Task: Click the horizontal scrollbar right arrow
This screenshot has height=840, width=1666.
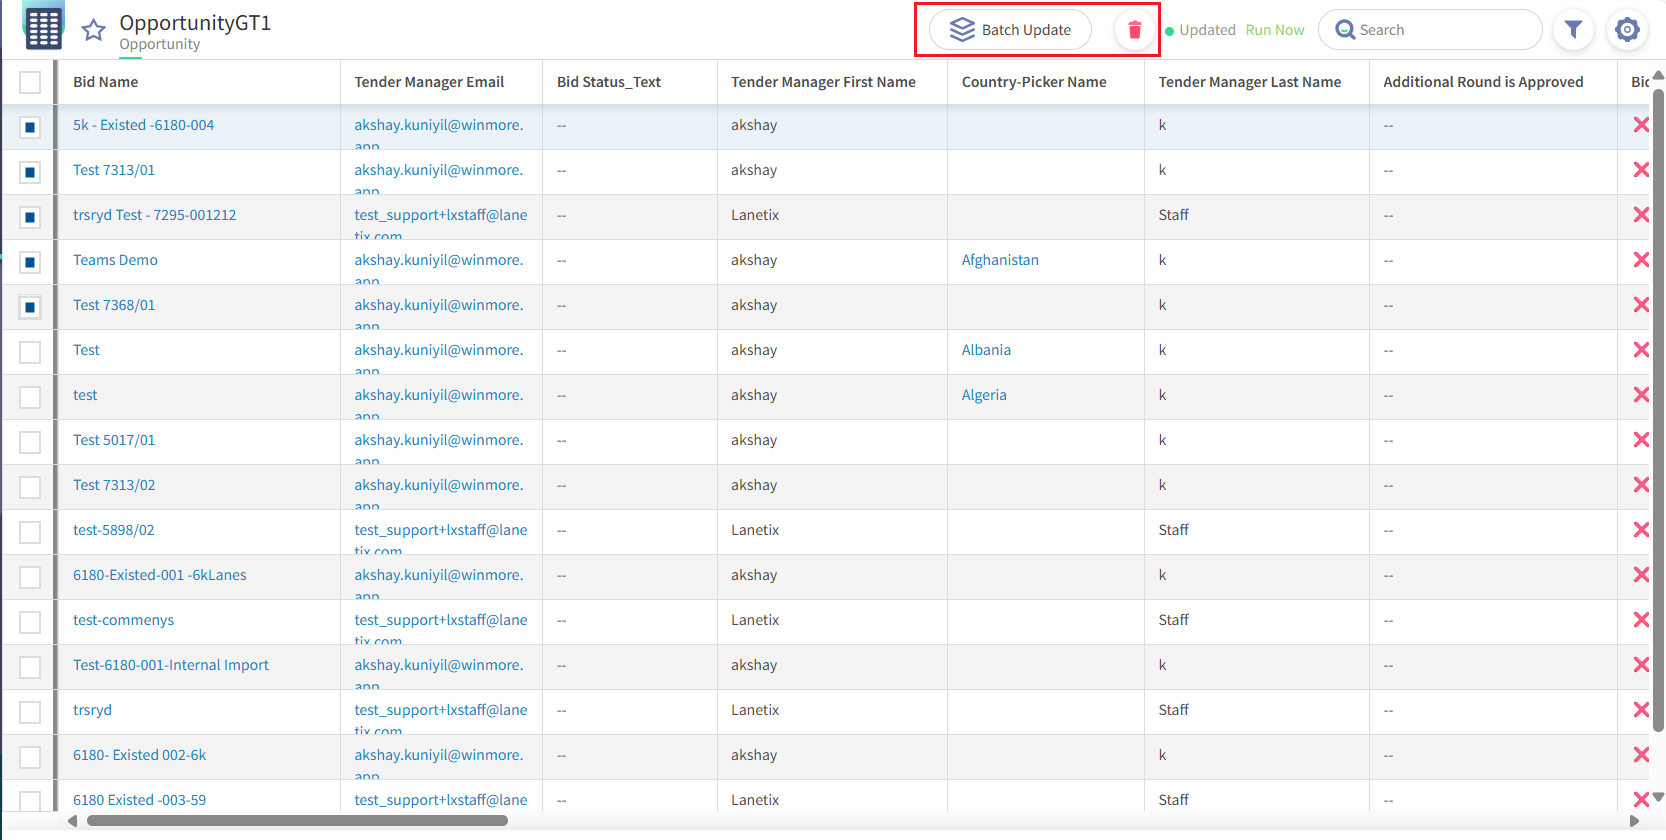Action: click(x=1634, y=821)
